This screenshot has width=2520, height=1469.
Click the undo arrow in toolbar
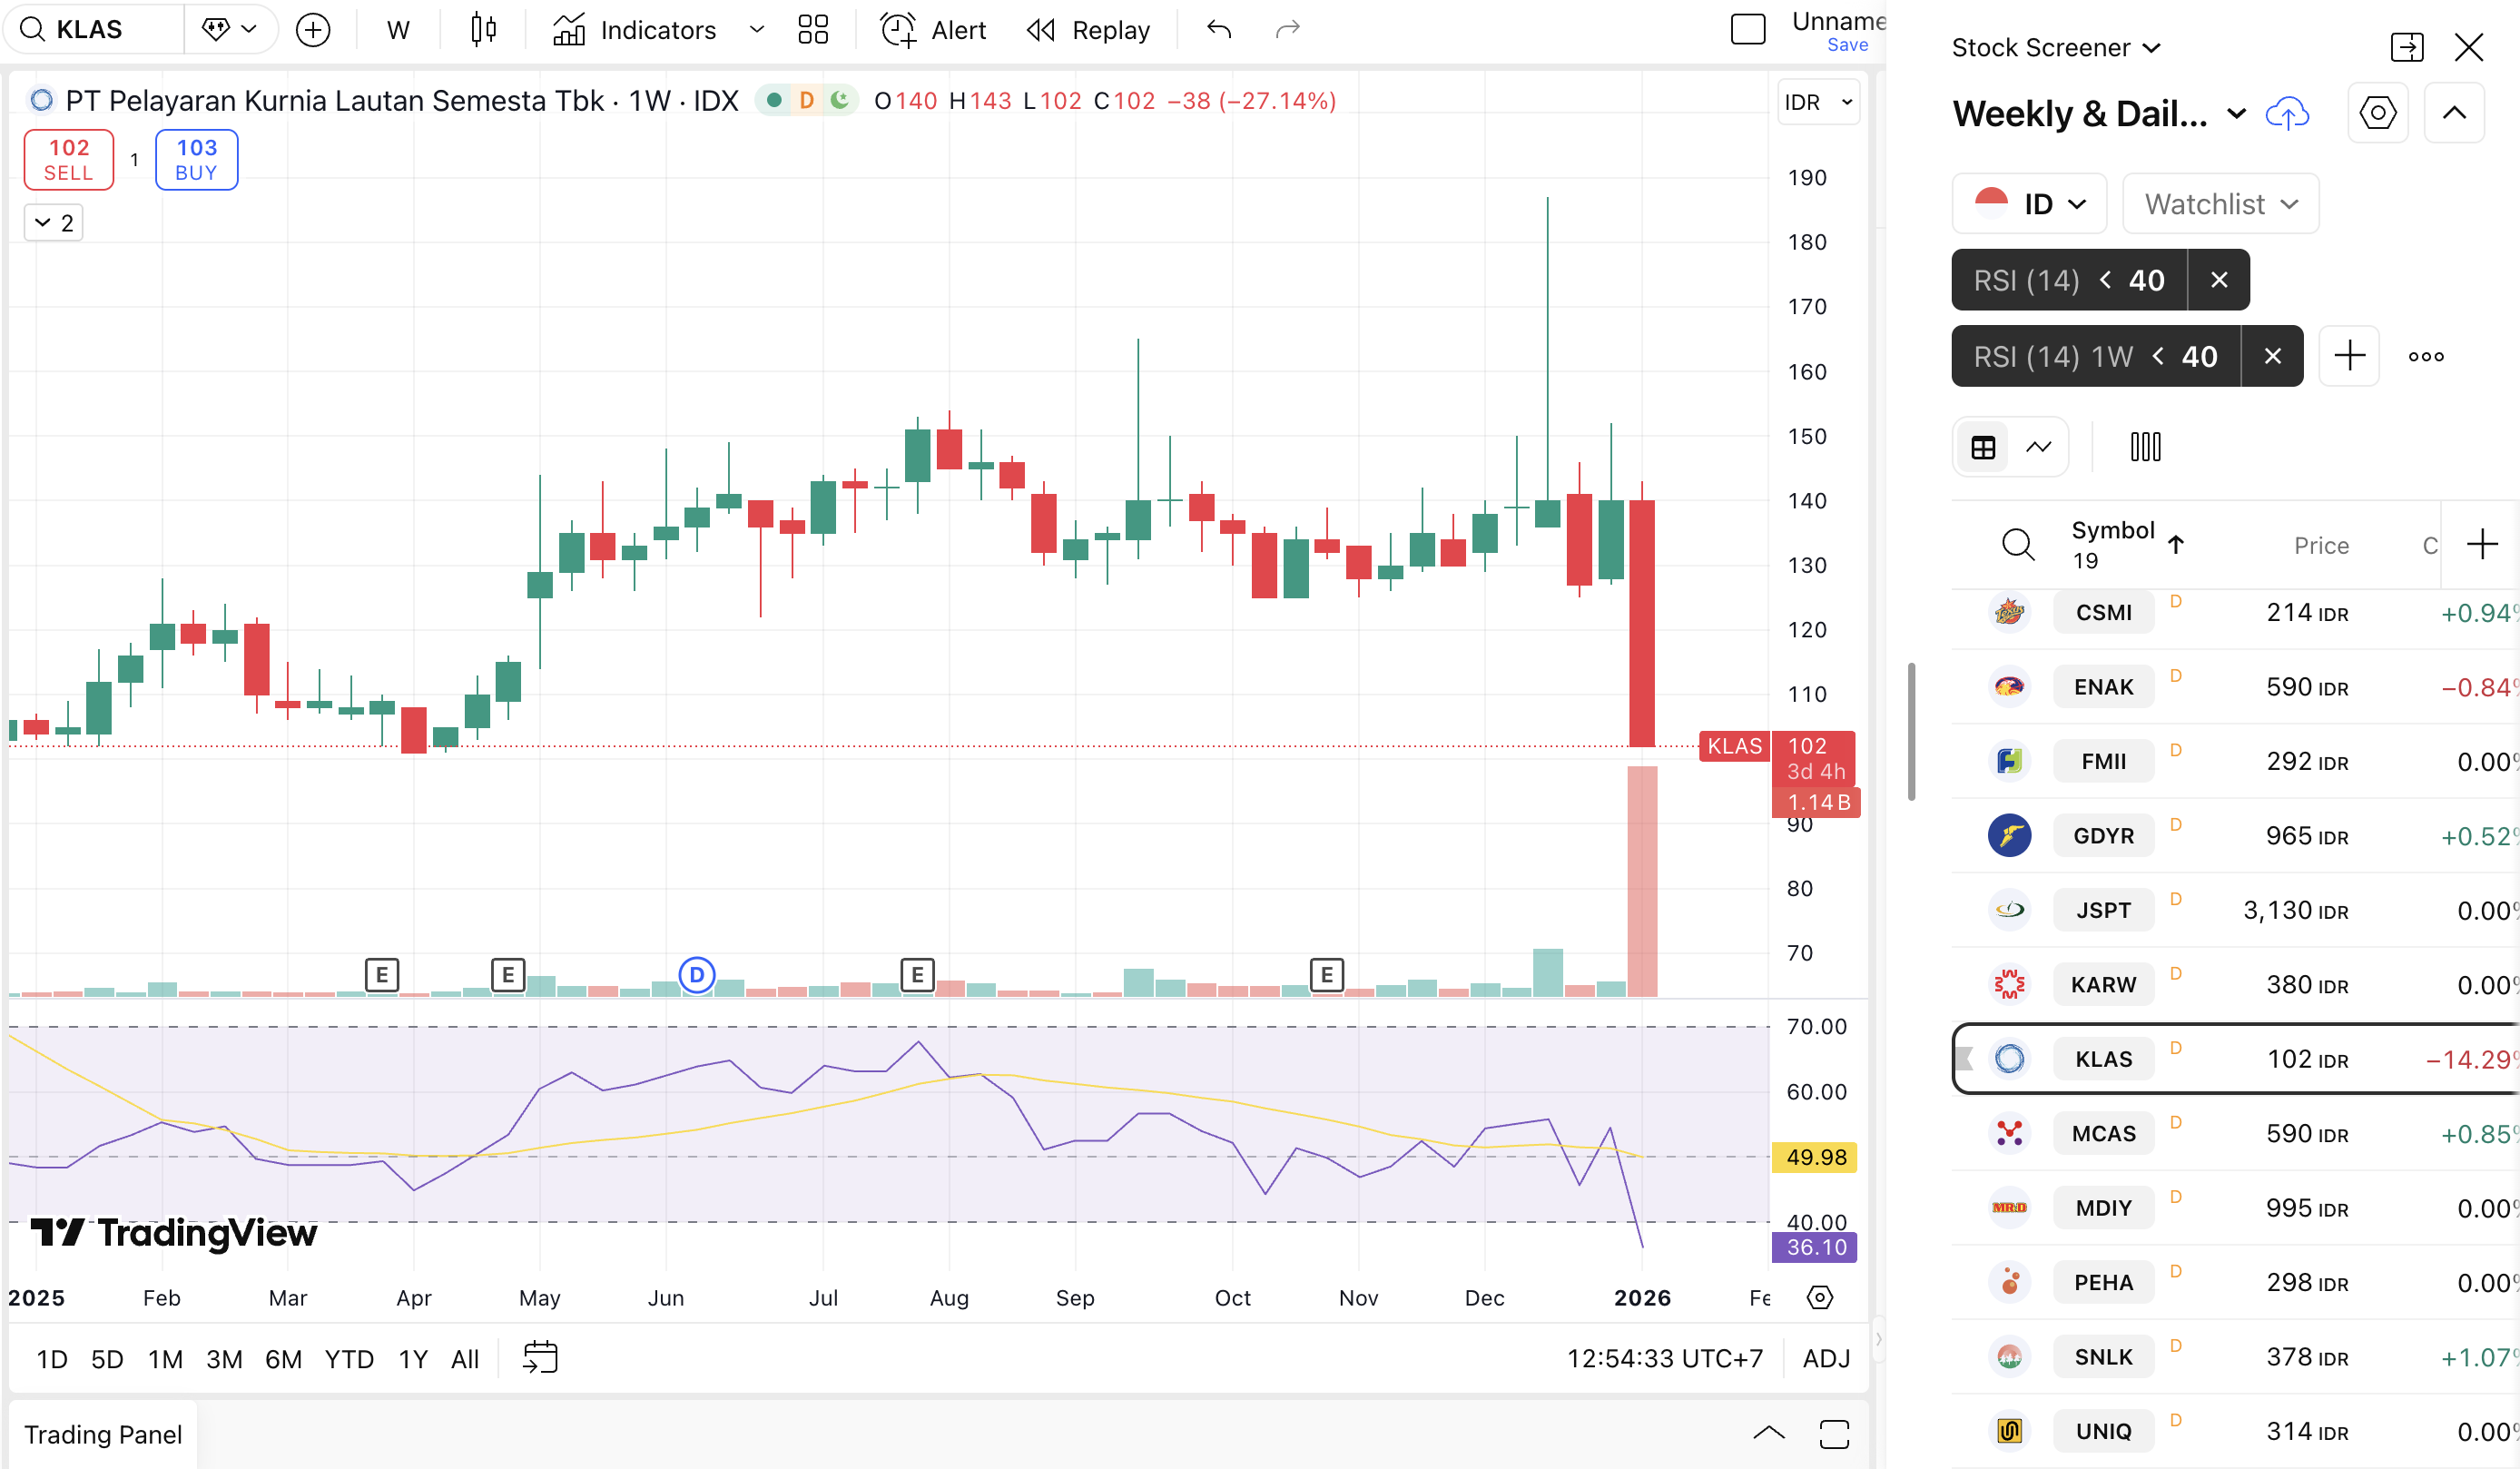[1218, 30]
